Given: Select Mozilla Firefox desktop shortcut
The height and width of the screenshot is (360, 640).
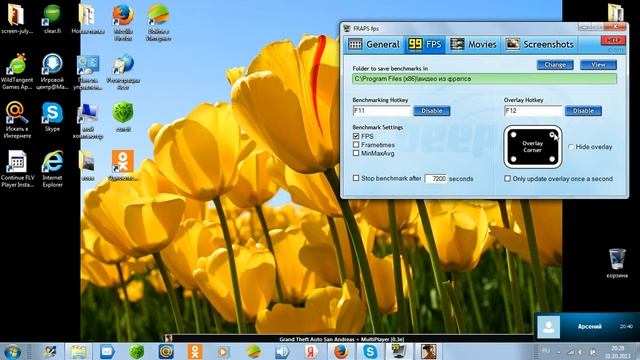Looking at the screenshot, I should pos(123,22).
